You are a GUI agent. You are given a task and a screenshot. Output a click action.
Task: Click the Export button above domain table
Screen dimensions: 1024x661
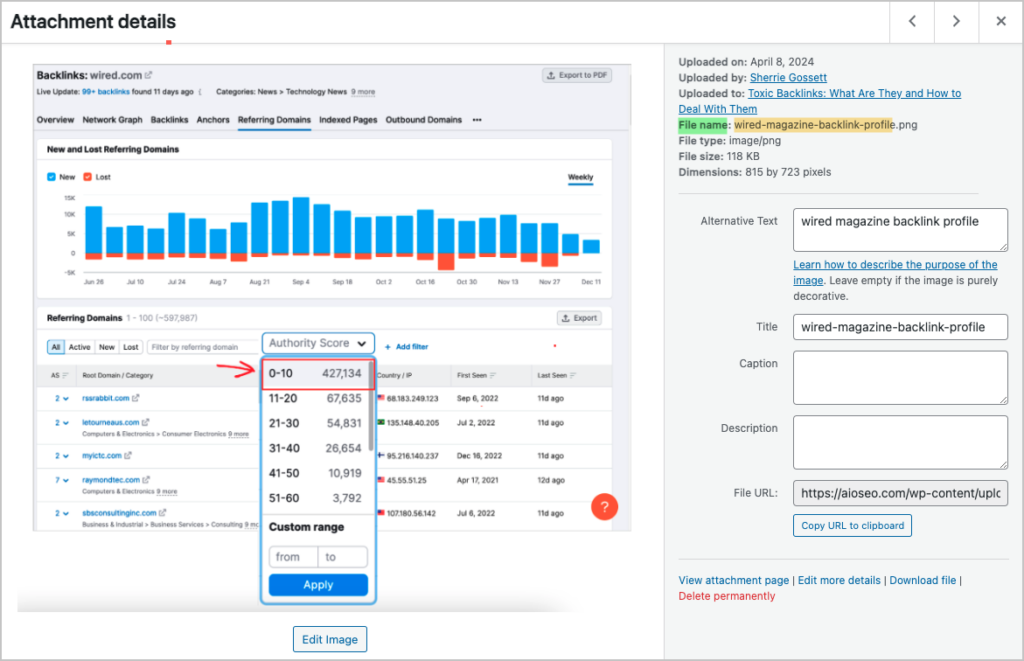coord(579,318)
